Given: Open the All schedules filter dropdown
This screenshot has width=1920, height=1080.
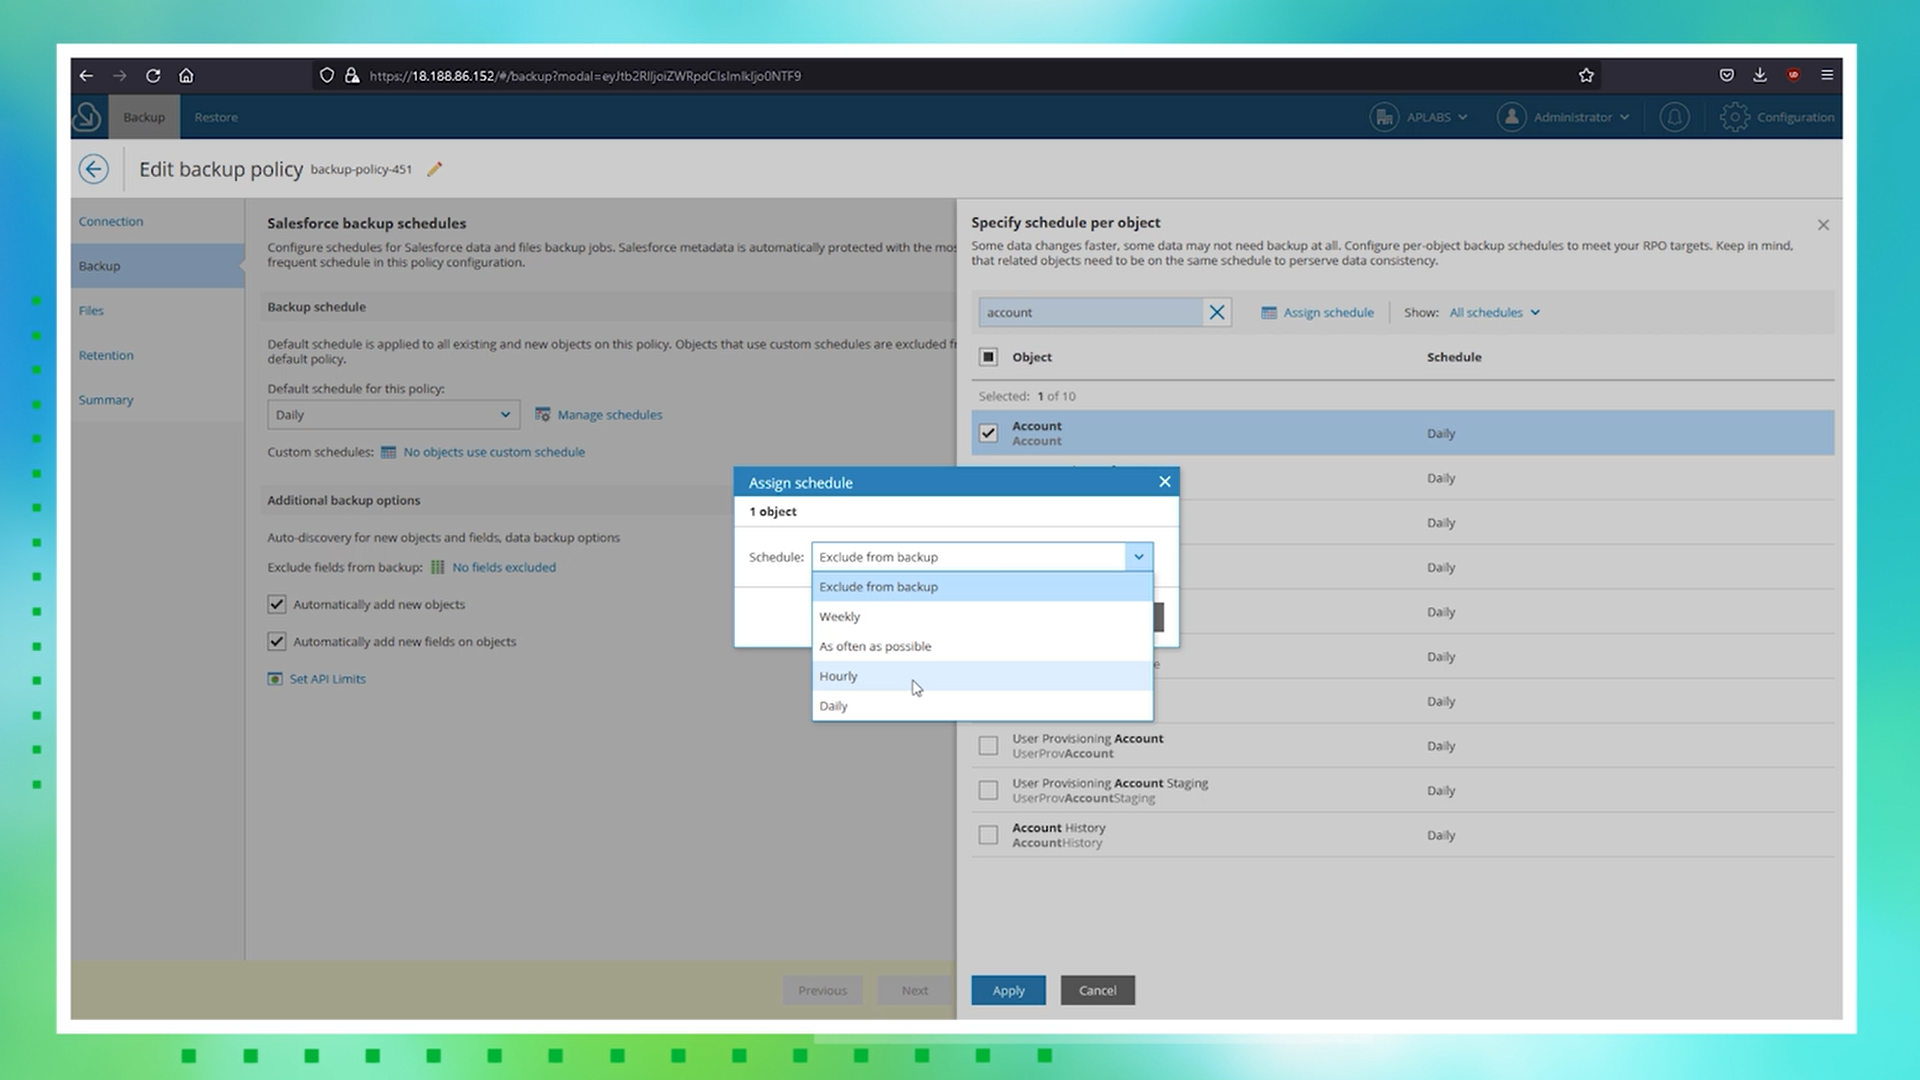Looking at the screenshot, I should pos(1494,312).
